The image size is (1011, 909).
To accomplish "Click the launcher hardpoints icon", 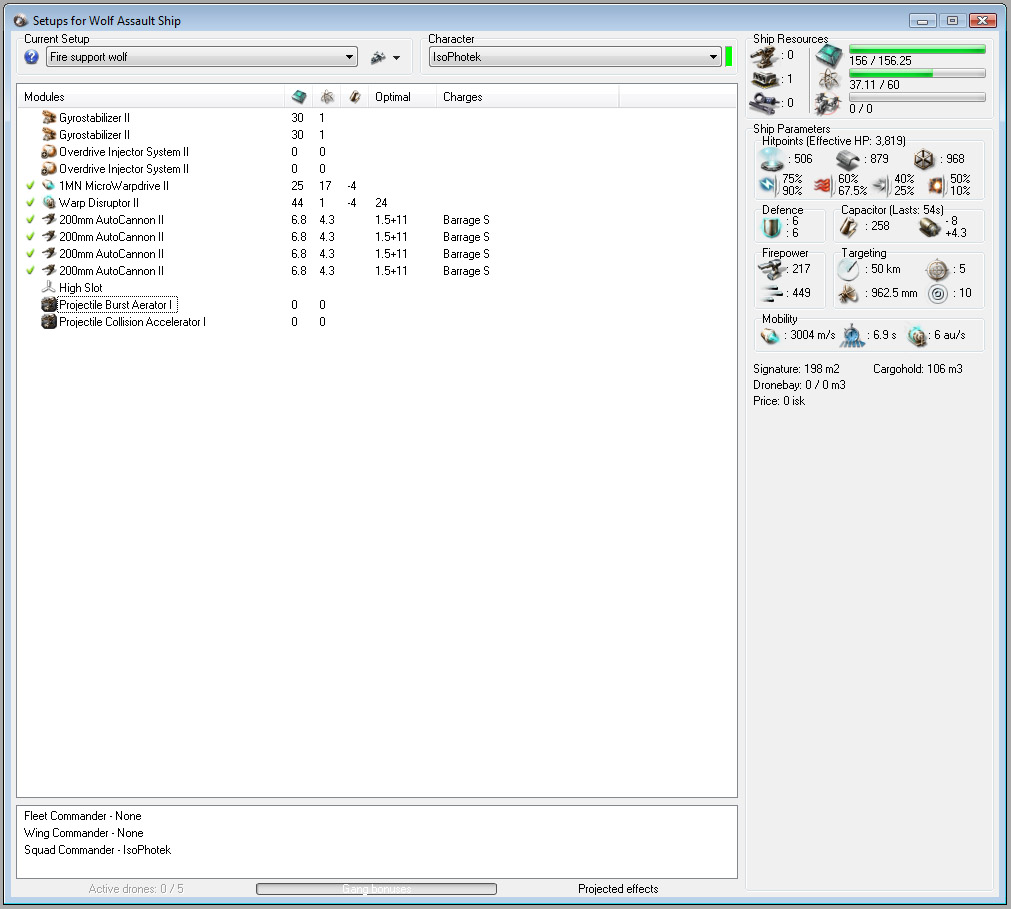I will [765, 79].
